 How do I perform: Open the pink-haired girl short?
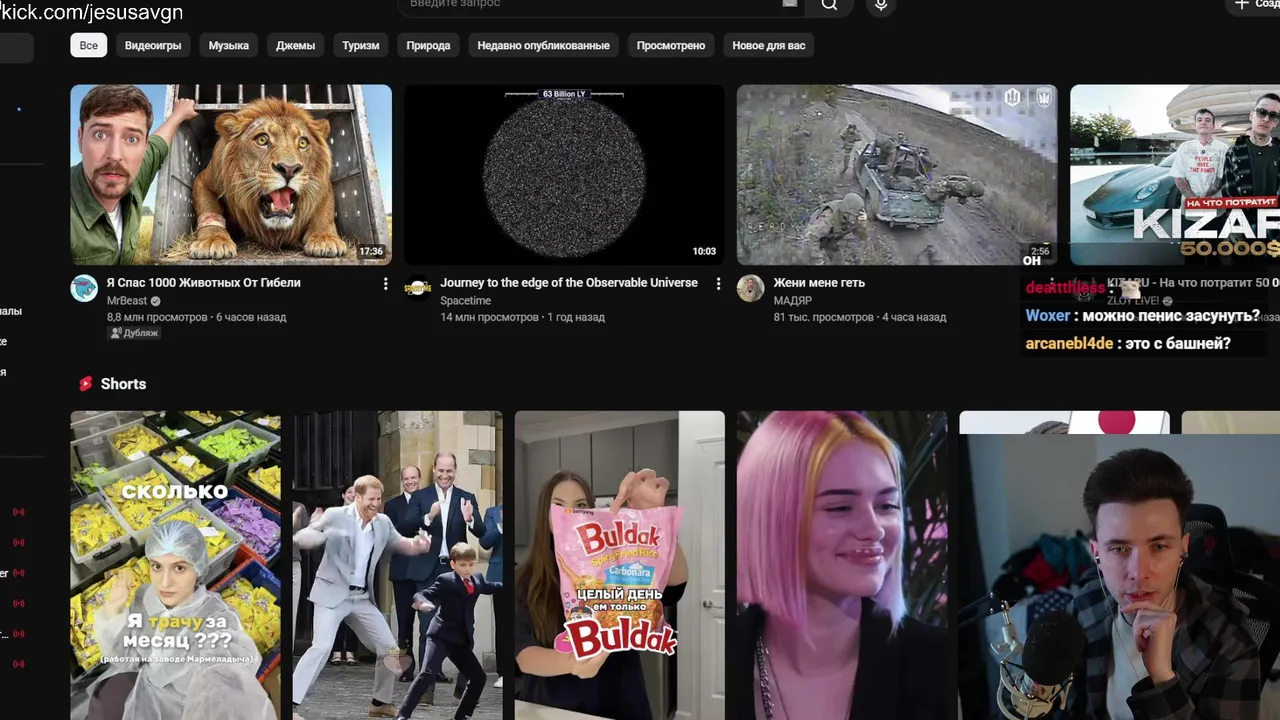pyautogui.click(x=842, y=565)
